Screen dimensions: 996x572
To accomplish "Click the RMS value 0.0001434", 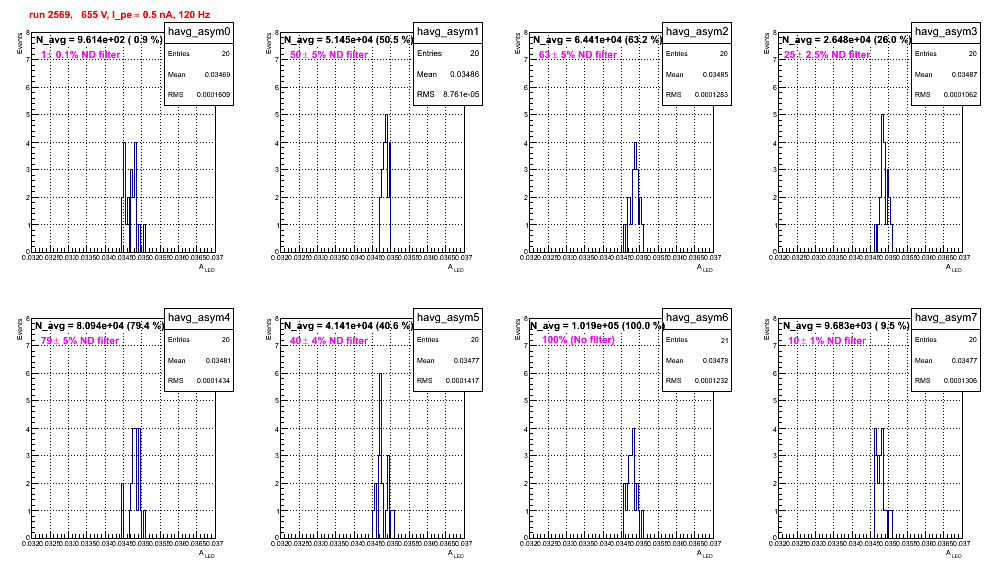I will click(213, 381).
